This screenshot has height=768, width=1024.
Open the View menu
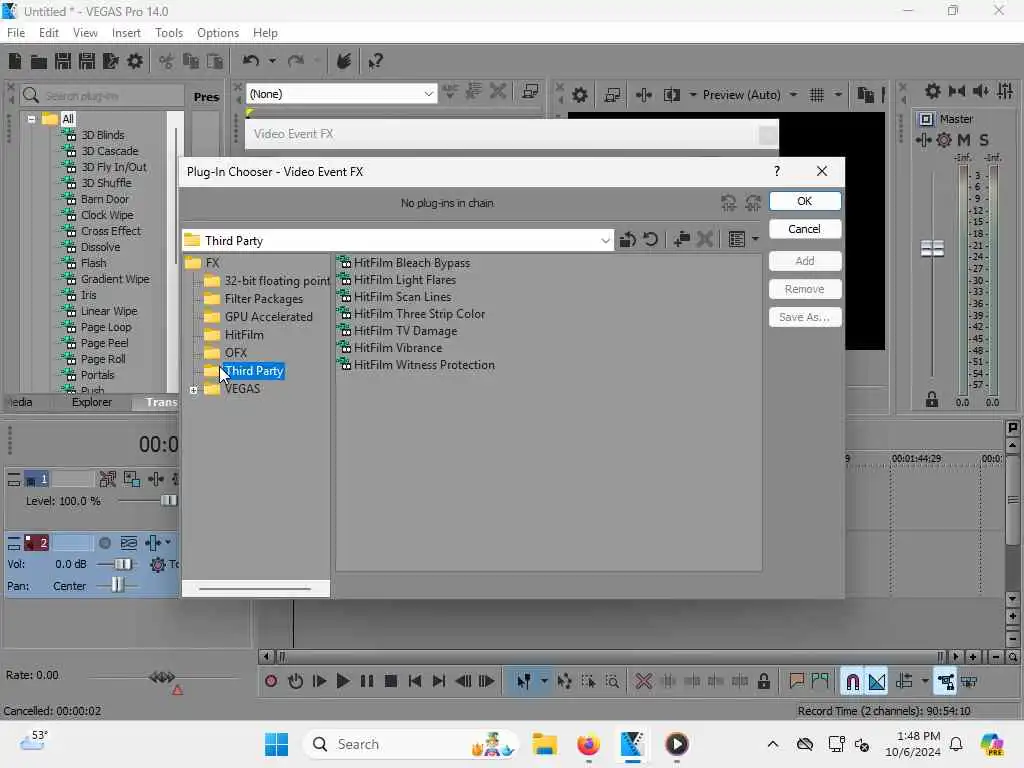[x=85, y=33]
